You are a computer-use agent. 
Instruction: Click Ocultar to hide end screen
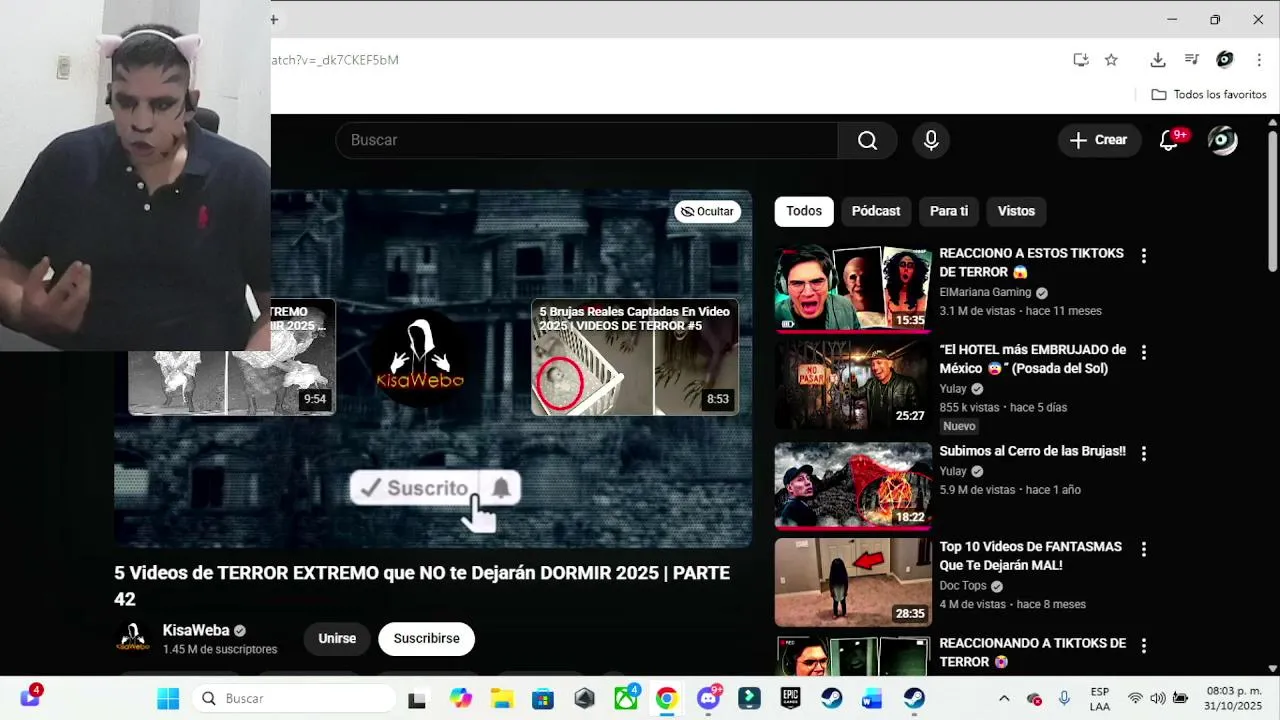[x=707, y=211]
